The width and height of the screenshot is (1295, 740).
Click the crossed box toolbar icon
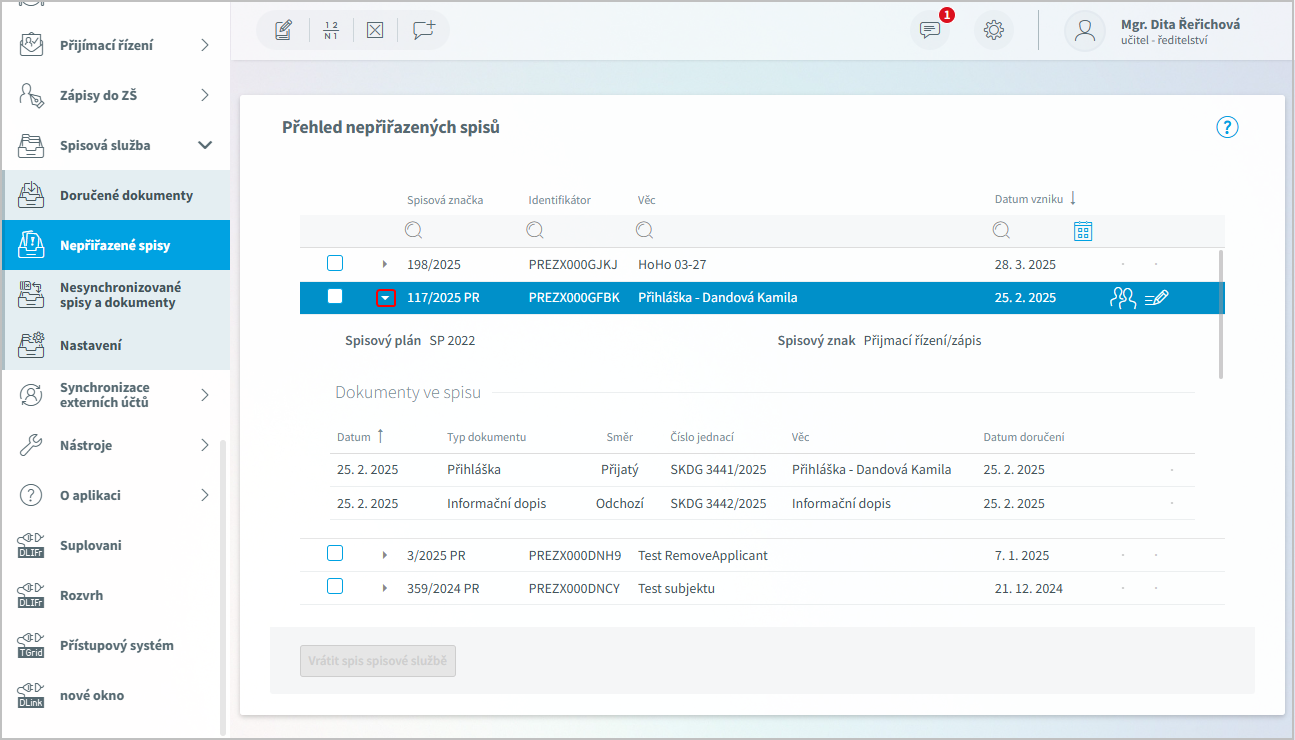tap(375, 30)
